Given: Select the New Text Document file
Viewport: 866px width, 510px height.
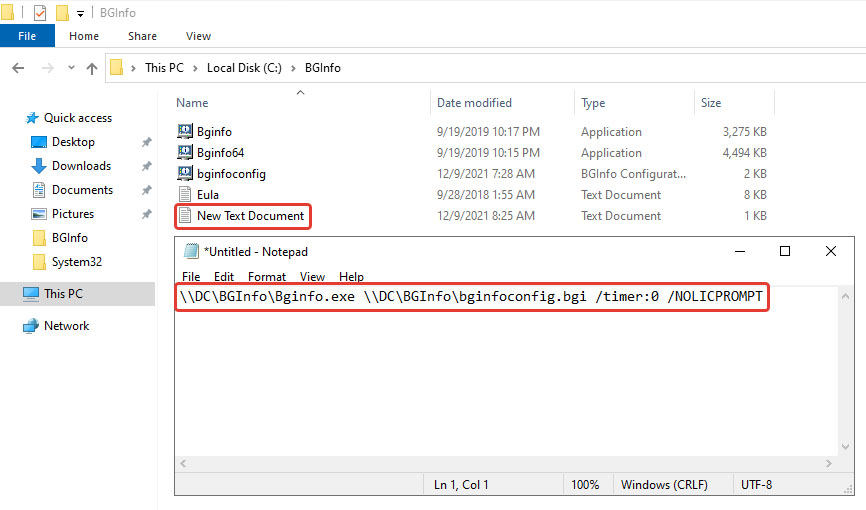Looking at the screenshot, I should coord(250,216).
